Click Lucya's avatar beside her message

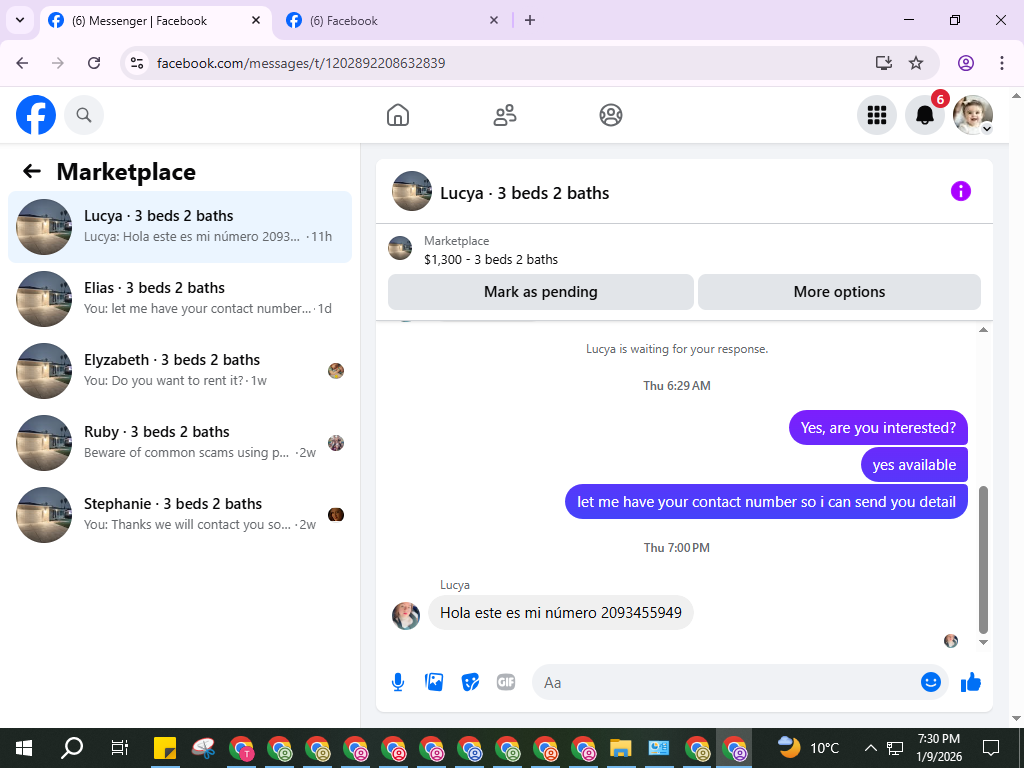click(x=406, y=615)
